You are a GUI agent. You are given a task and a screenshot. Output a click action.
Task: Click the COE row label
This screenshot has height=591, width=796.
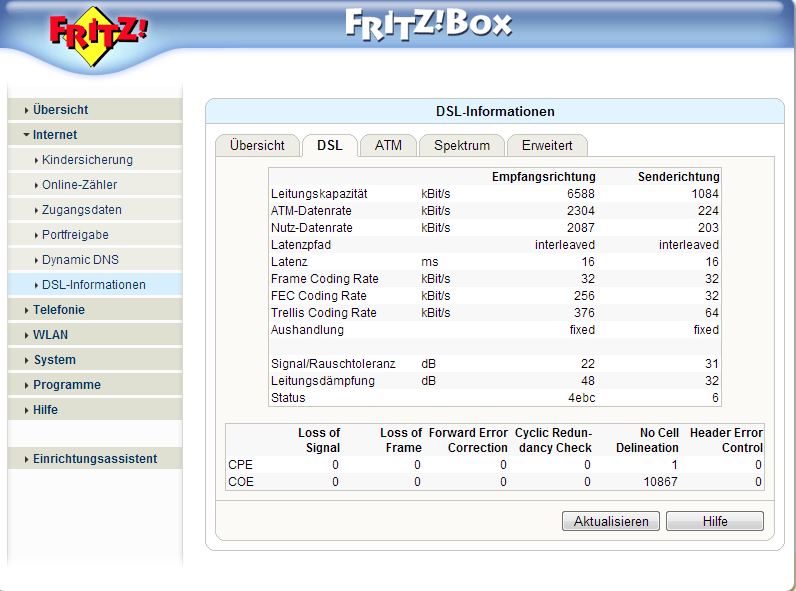click(x=241, y=481)
